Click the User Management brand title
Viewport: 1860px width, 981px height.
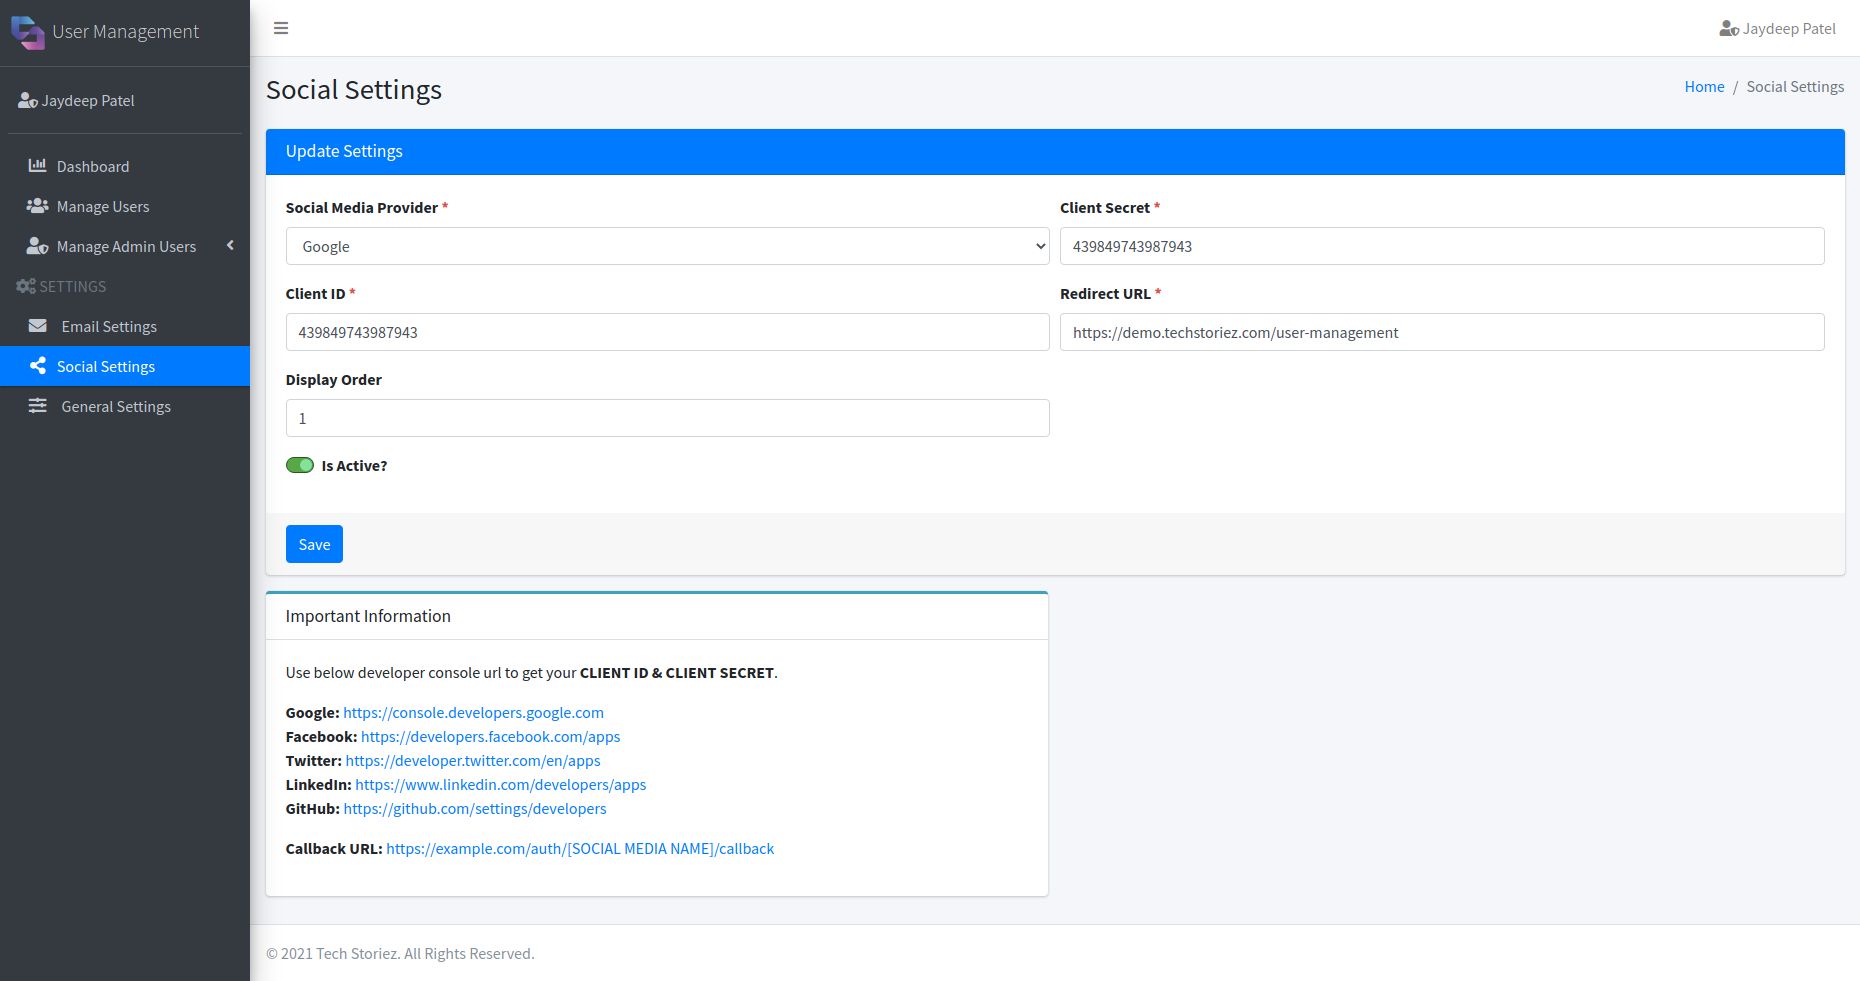pos(126,32)
